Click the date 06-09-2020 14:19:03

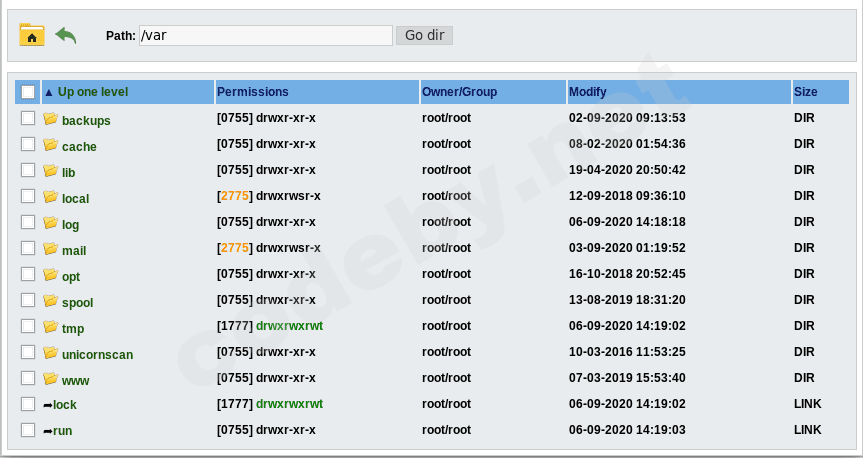(627, 430)
